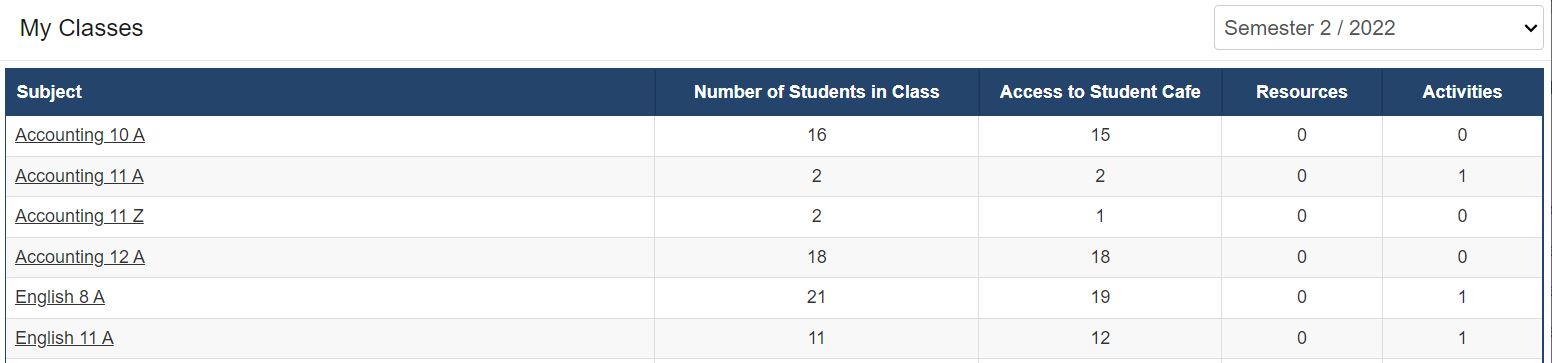The image size is (1552, 363).
Task: Click the Subject column header
Action: [49, 92]
